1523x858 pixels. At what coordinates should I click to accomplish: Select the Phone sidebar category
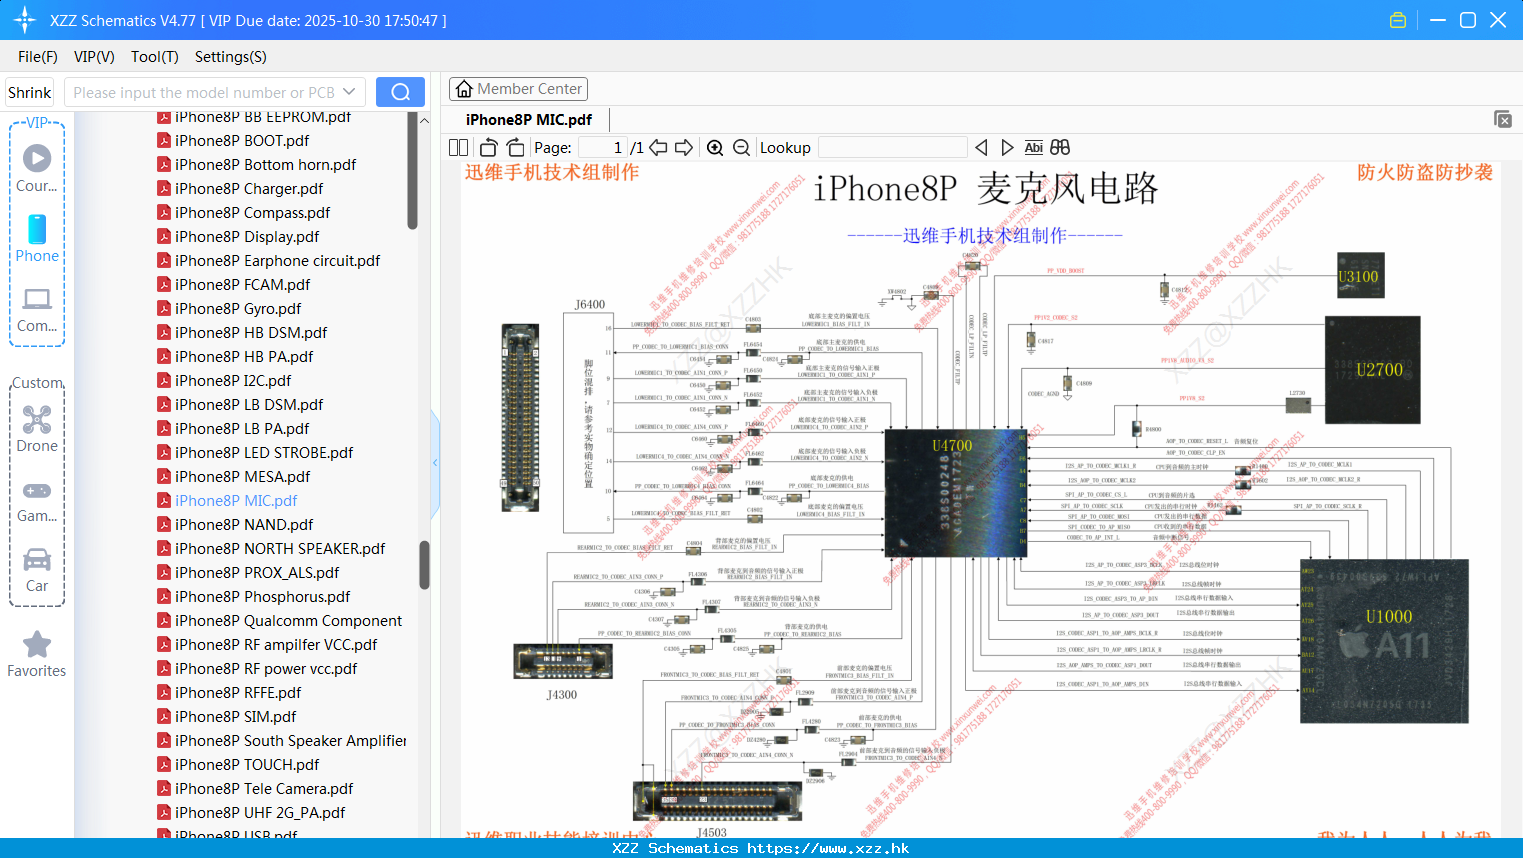point(37,239)
